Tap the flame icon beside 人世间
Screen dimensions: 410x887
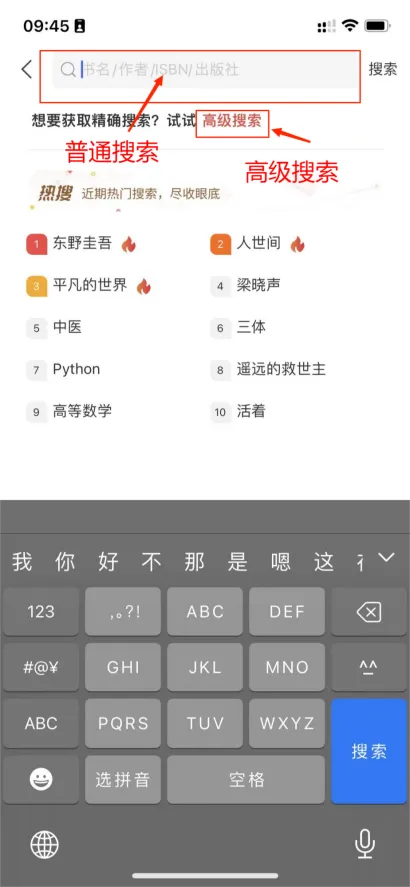(297, 244)
